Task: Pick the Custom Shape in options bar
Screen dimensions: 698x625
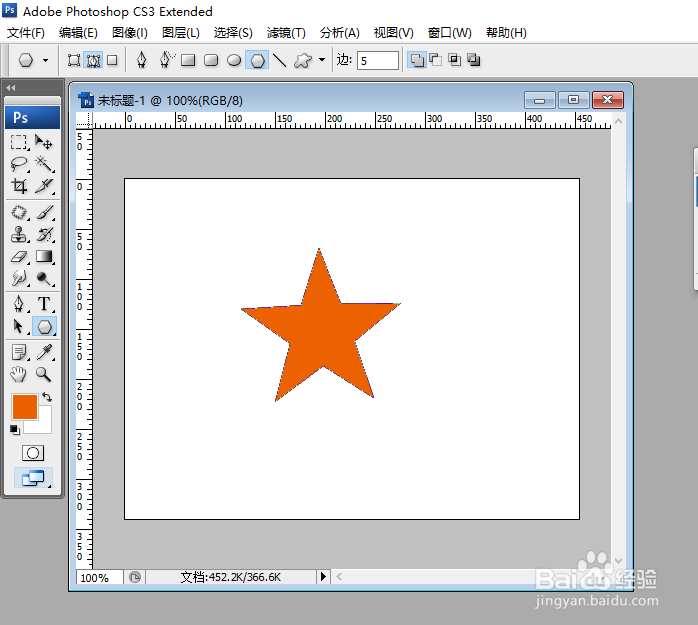Action: [303, 60]
